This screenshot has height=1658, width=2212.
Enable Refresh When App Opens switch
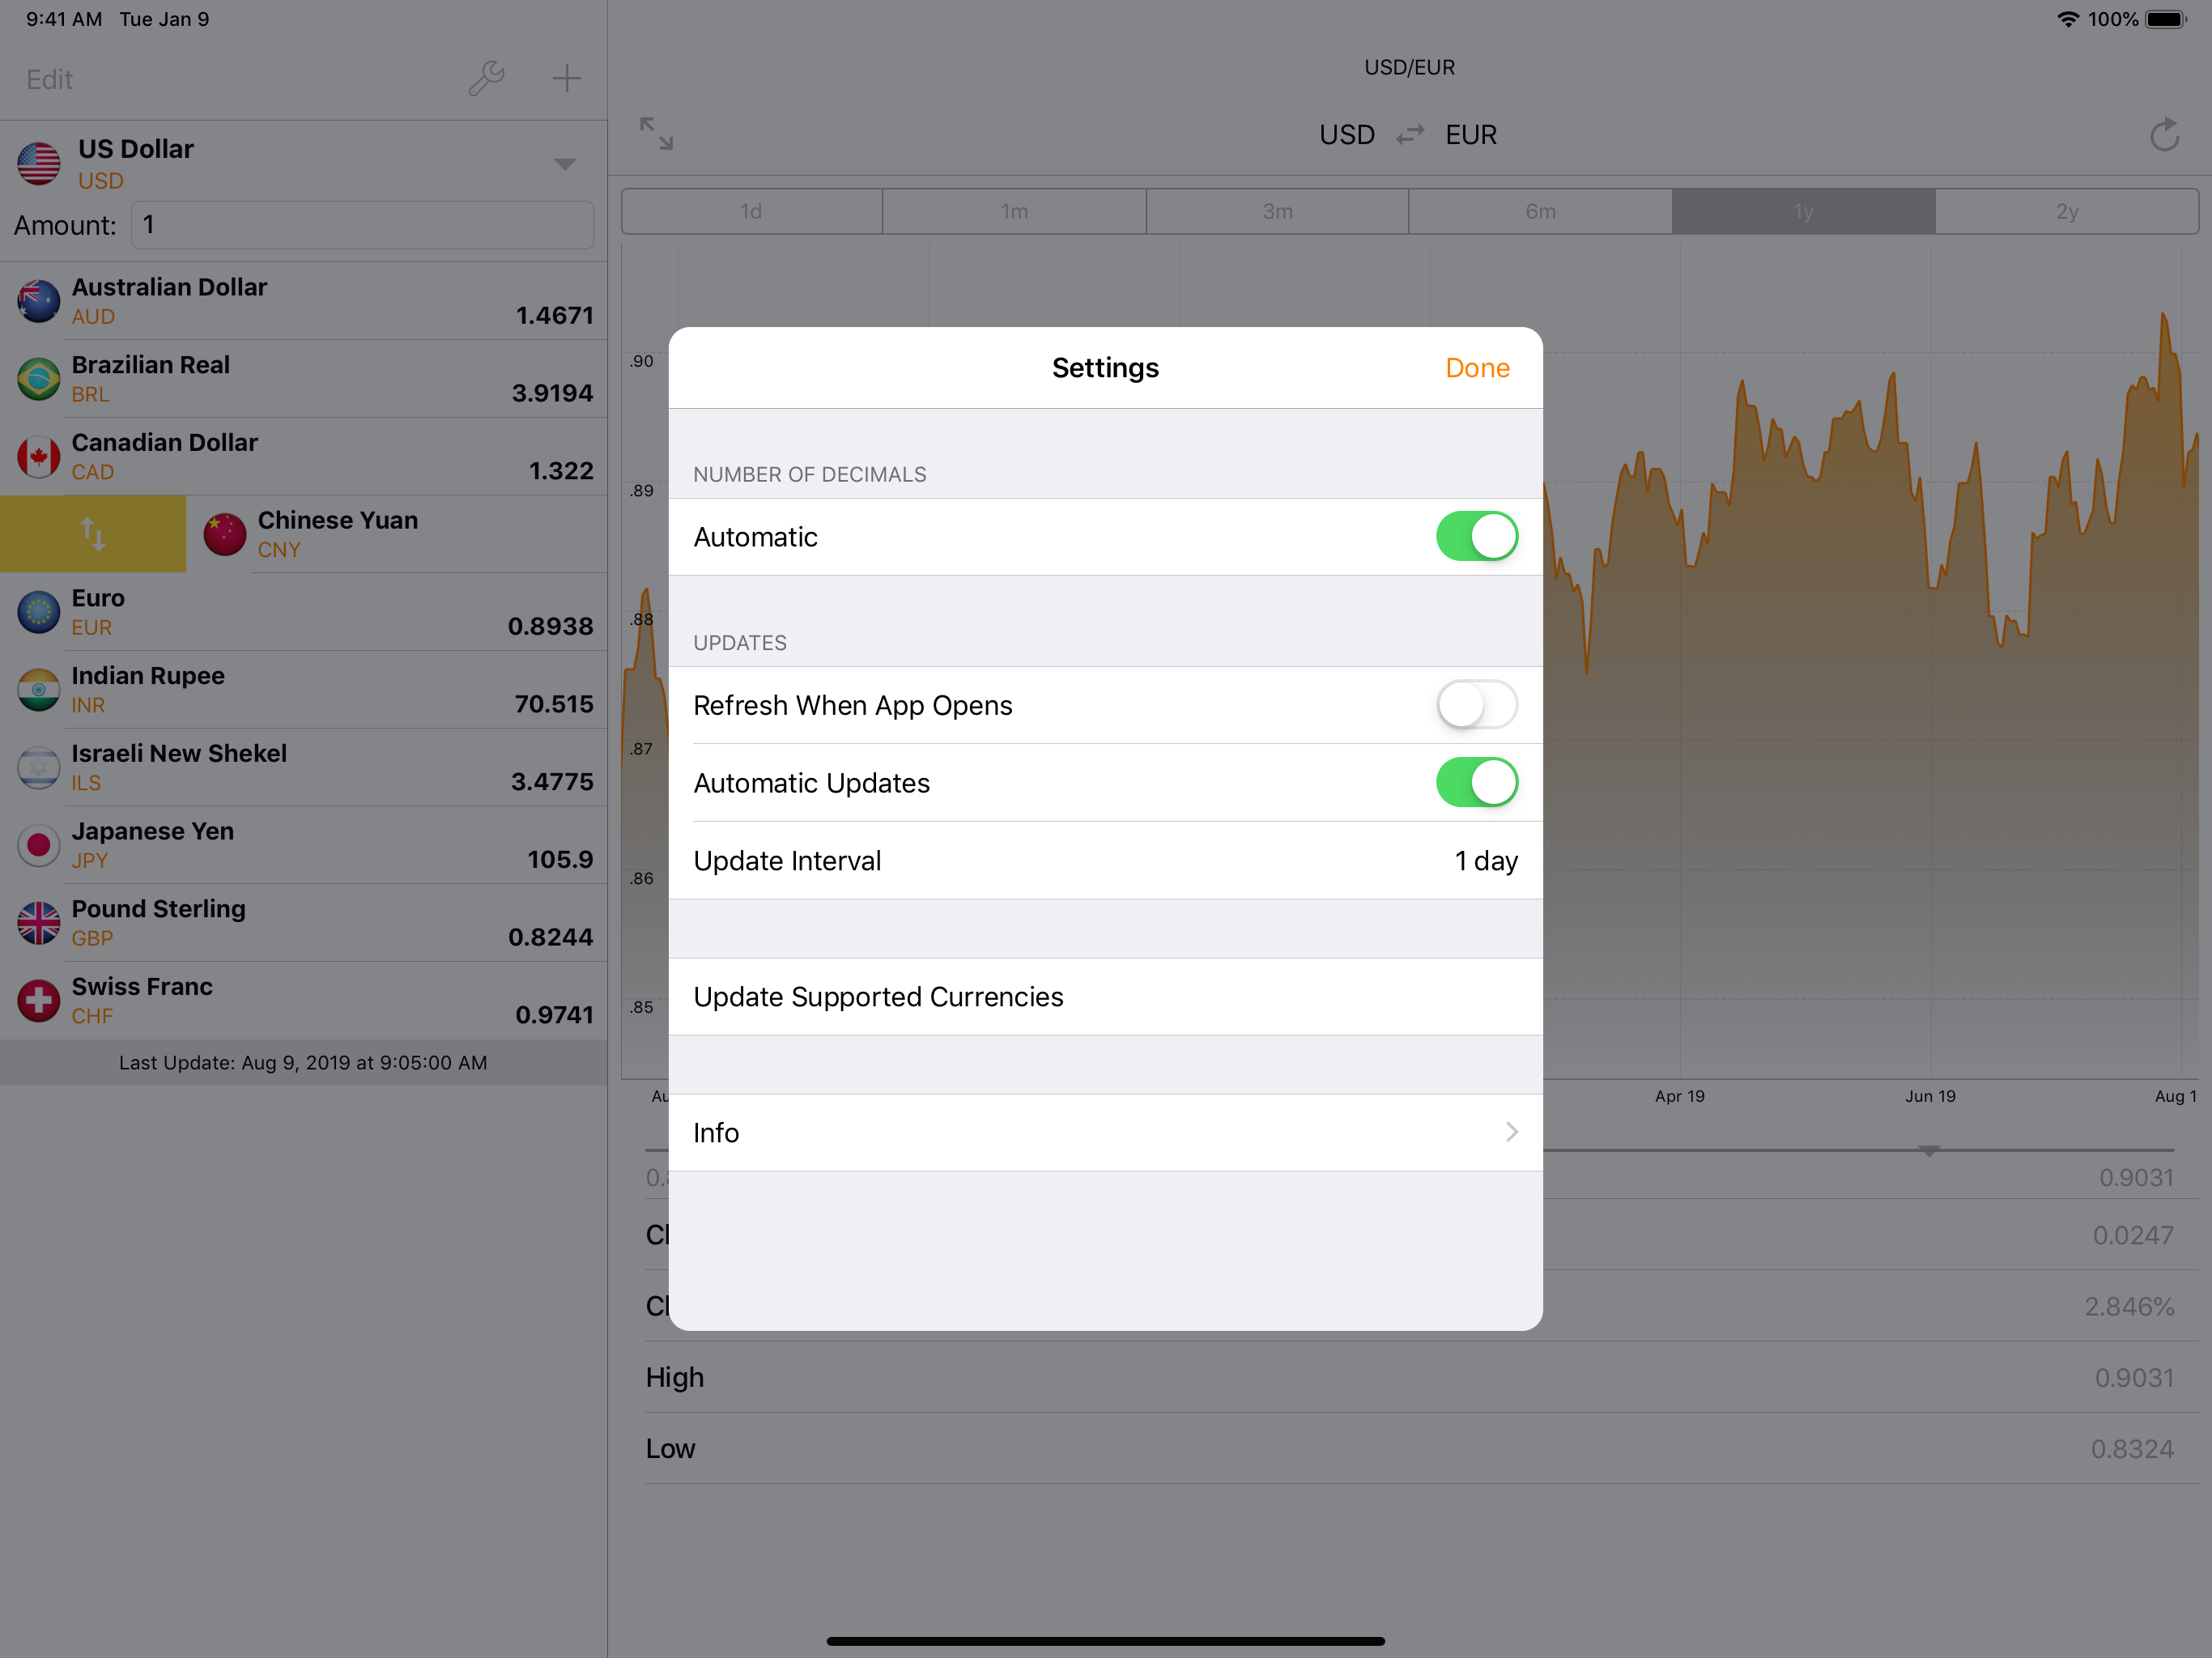point(1476,705)
